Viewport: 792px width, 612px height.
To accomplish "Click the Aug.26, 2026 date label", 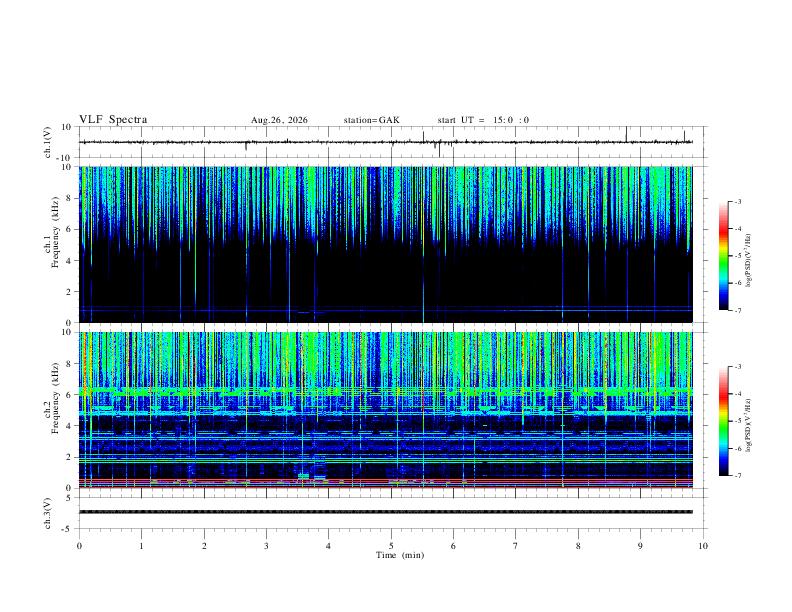I will pyautogui.click(x=279, y=120).
